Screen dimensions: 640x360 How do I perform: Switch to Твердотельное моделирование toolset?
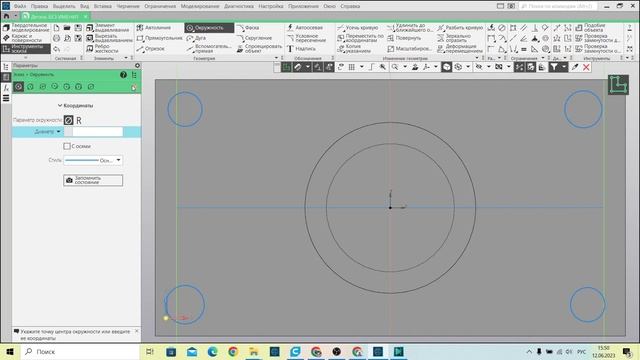tap(26, 28)
